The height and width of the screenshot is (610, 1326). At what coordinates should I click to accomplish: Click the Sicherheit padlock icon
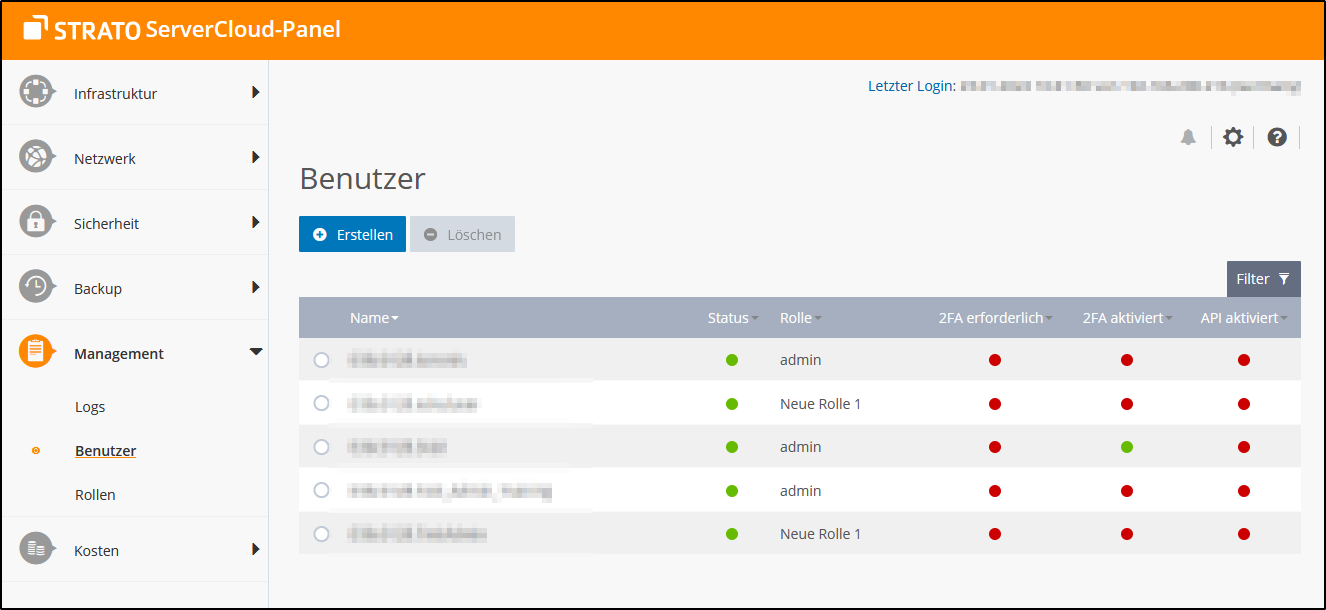[x=36, y=222]
